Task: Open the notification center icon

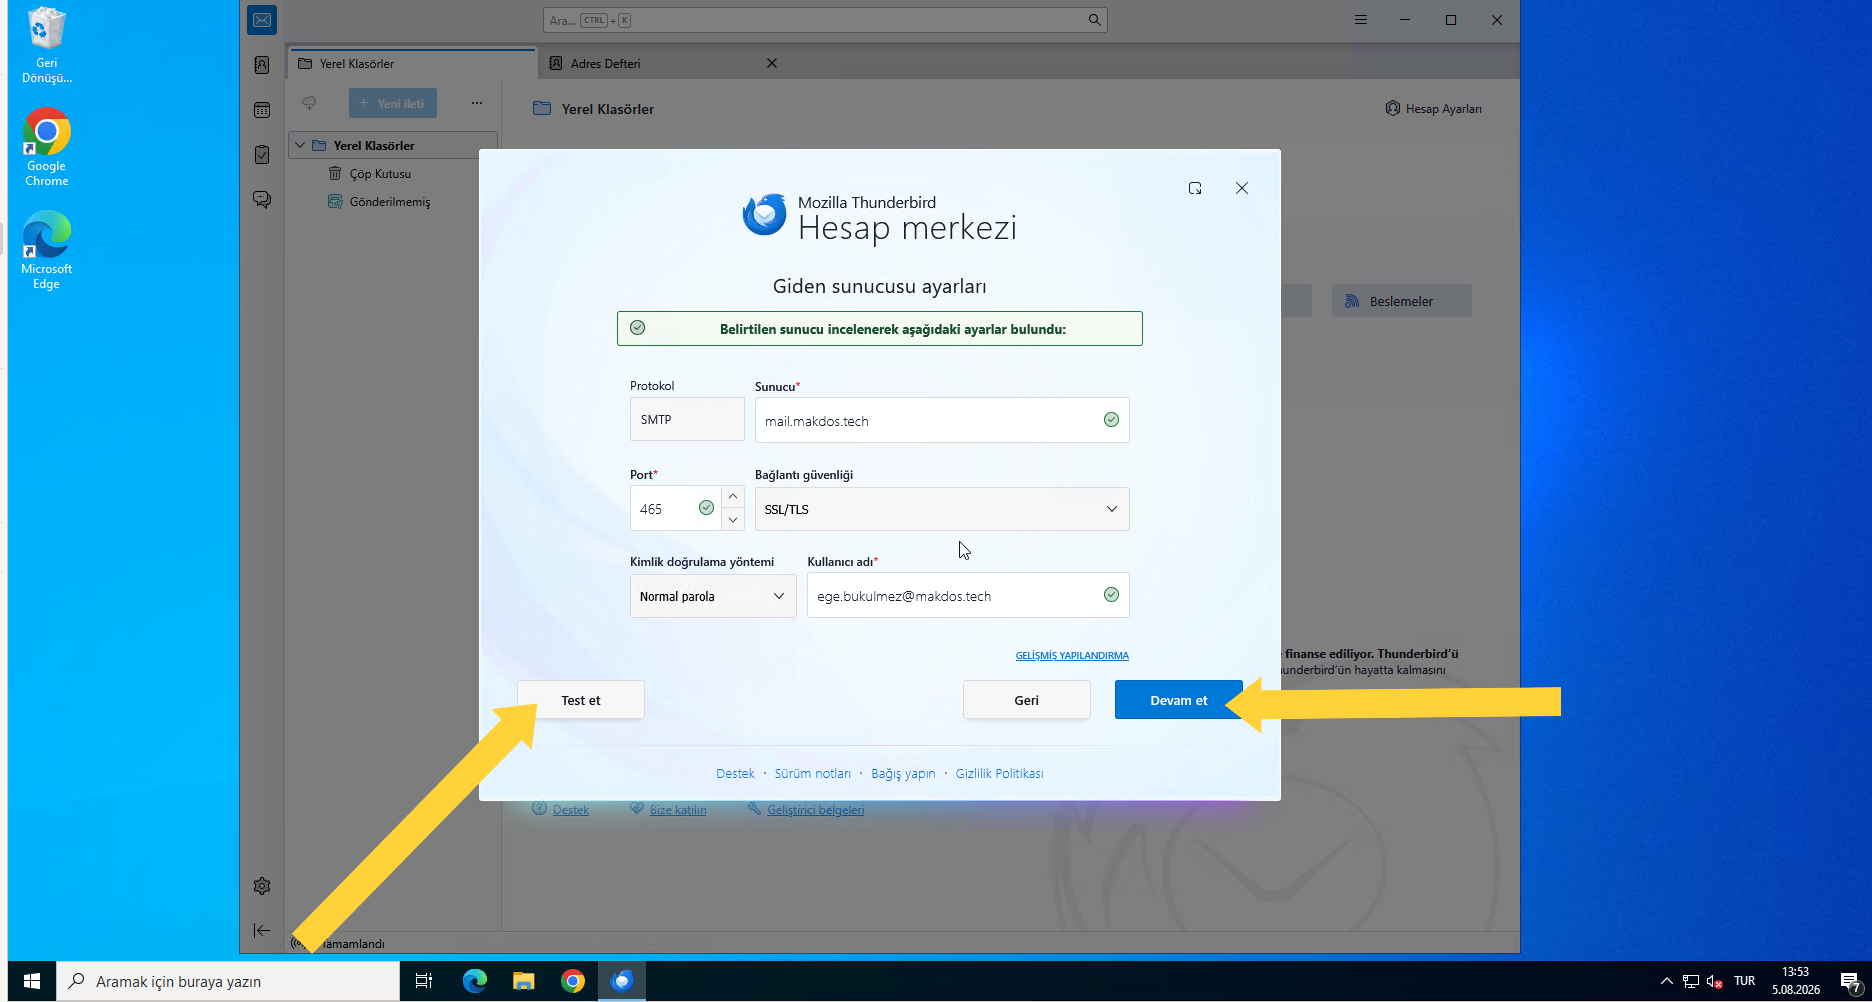Action: (x=1850, y=981)
